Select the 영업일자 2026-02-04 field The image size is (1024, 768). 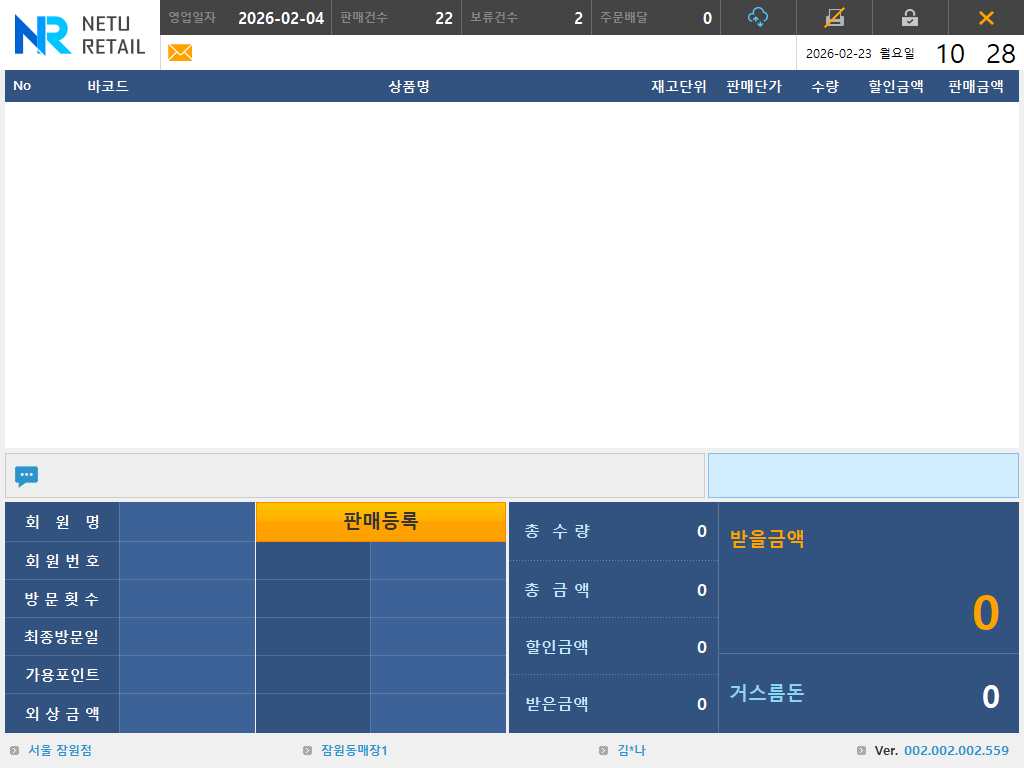[246, 18]
